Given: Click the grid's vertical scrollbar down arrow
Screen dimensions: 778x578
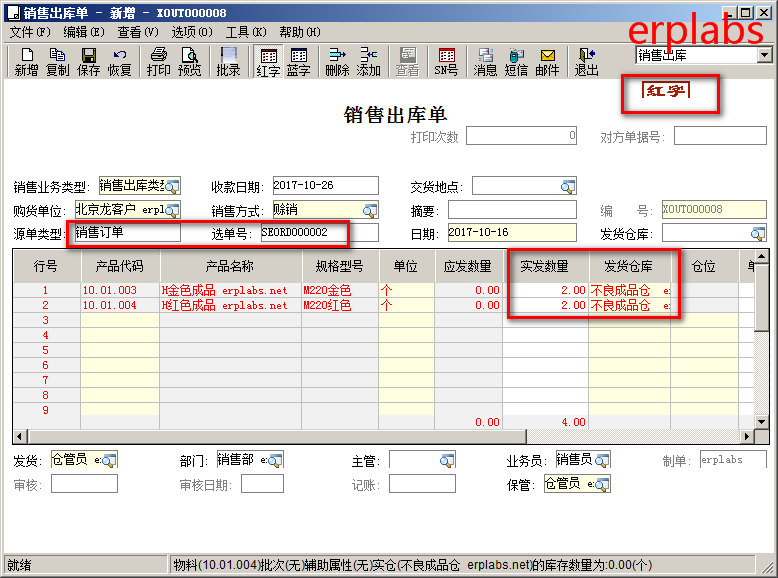Looking at the screenshot, I should click(x=761, y=422).
